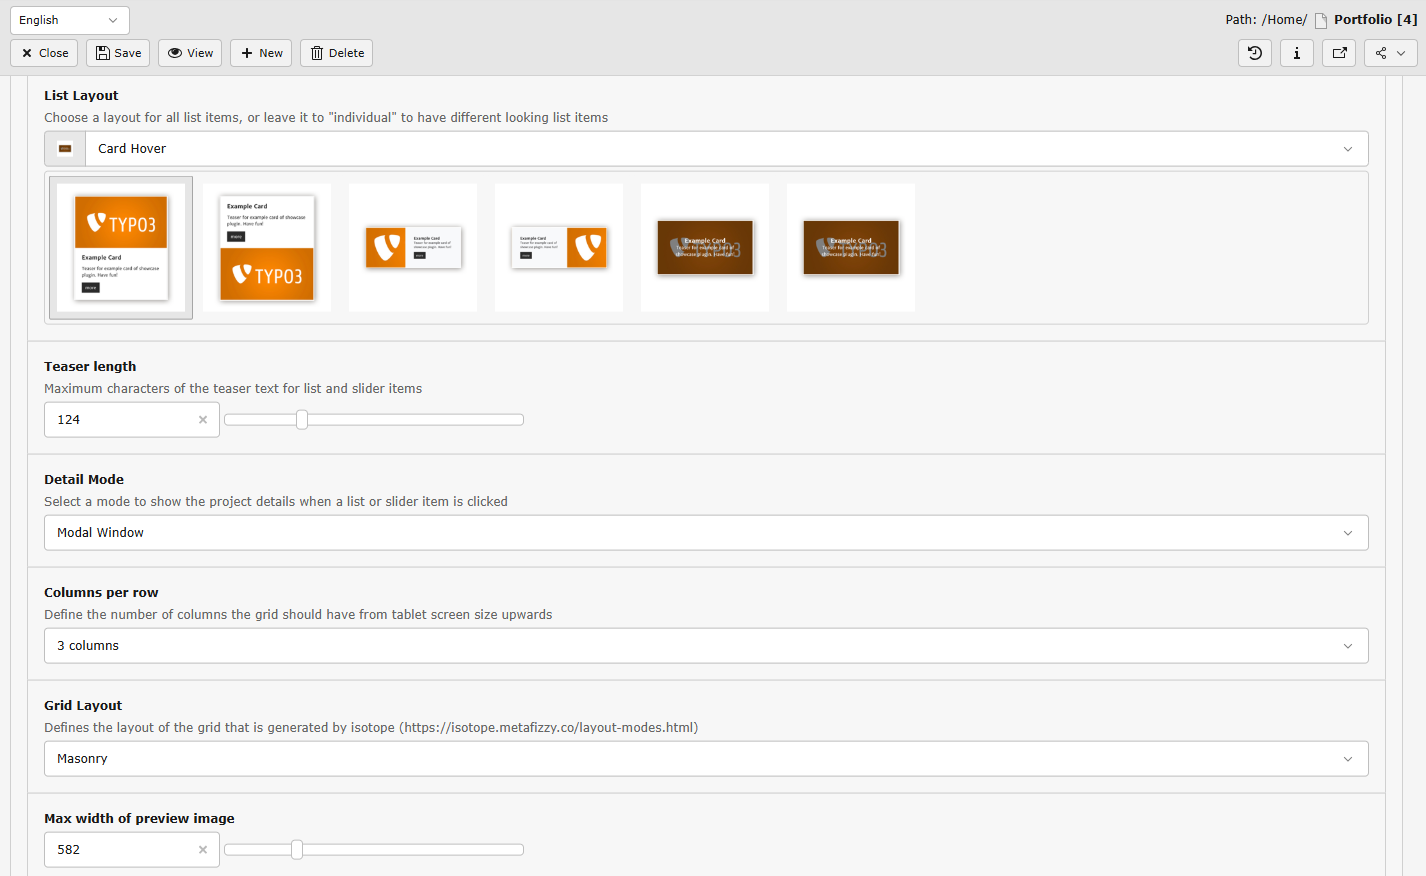Pick the first dark overlay card layout
1426x876 pixels.
[705, 248]
